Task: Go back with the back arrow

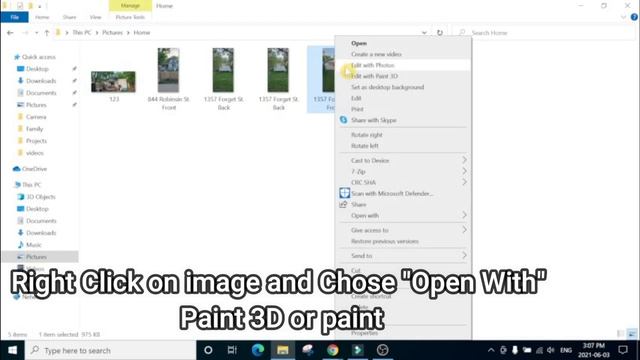Action: (10, 33)
